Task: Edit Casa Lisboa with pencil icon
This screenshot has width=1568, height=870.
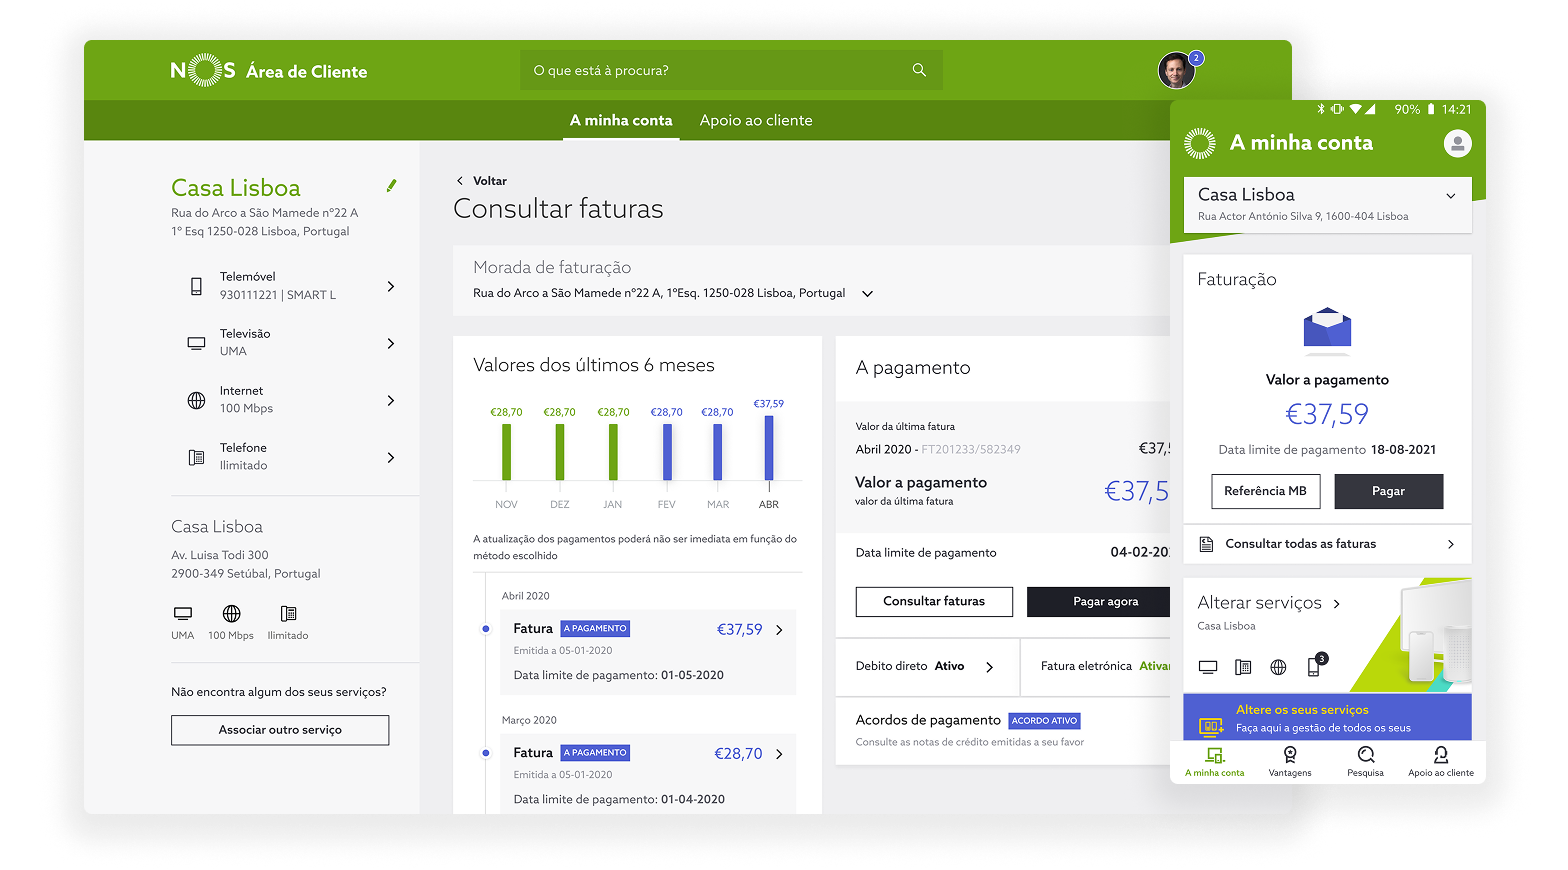Action: coord(391,185)
